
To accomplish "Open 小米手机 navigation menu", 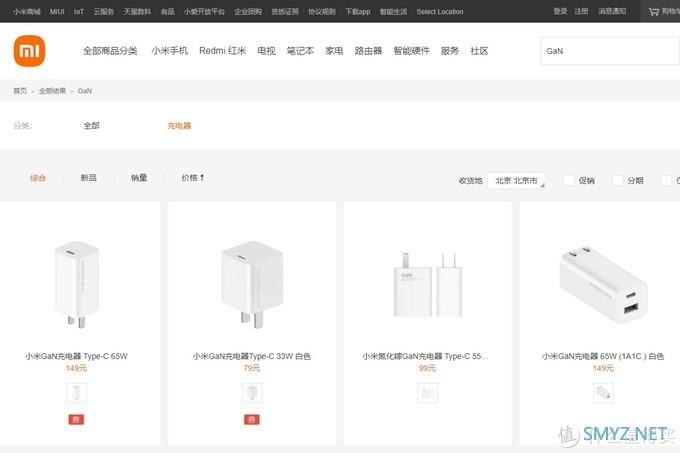I will point(170,51).
